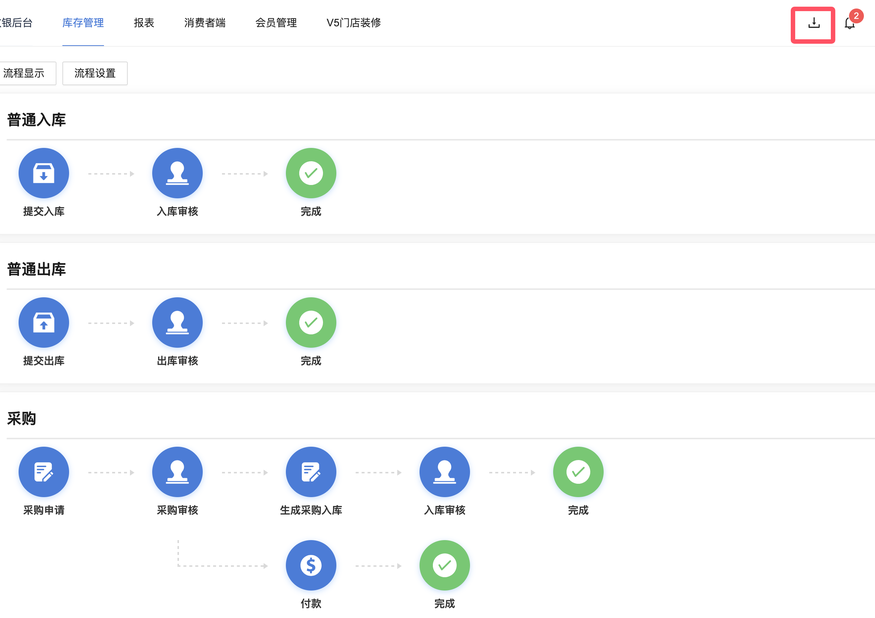Click the download icon in top bar
Screen dimensions: 875x618
click(814, 23)
